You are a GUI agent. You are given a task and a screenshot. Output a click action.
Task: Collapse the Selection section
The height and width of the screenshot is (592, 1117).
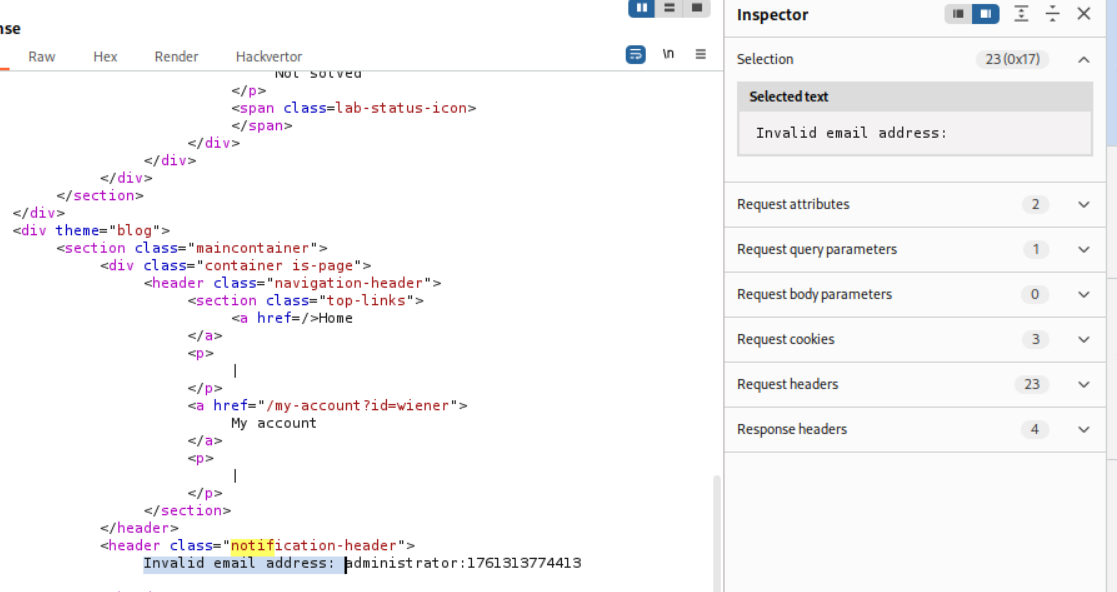(1084, 59)
